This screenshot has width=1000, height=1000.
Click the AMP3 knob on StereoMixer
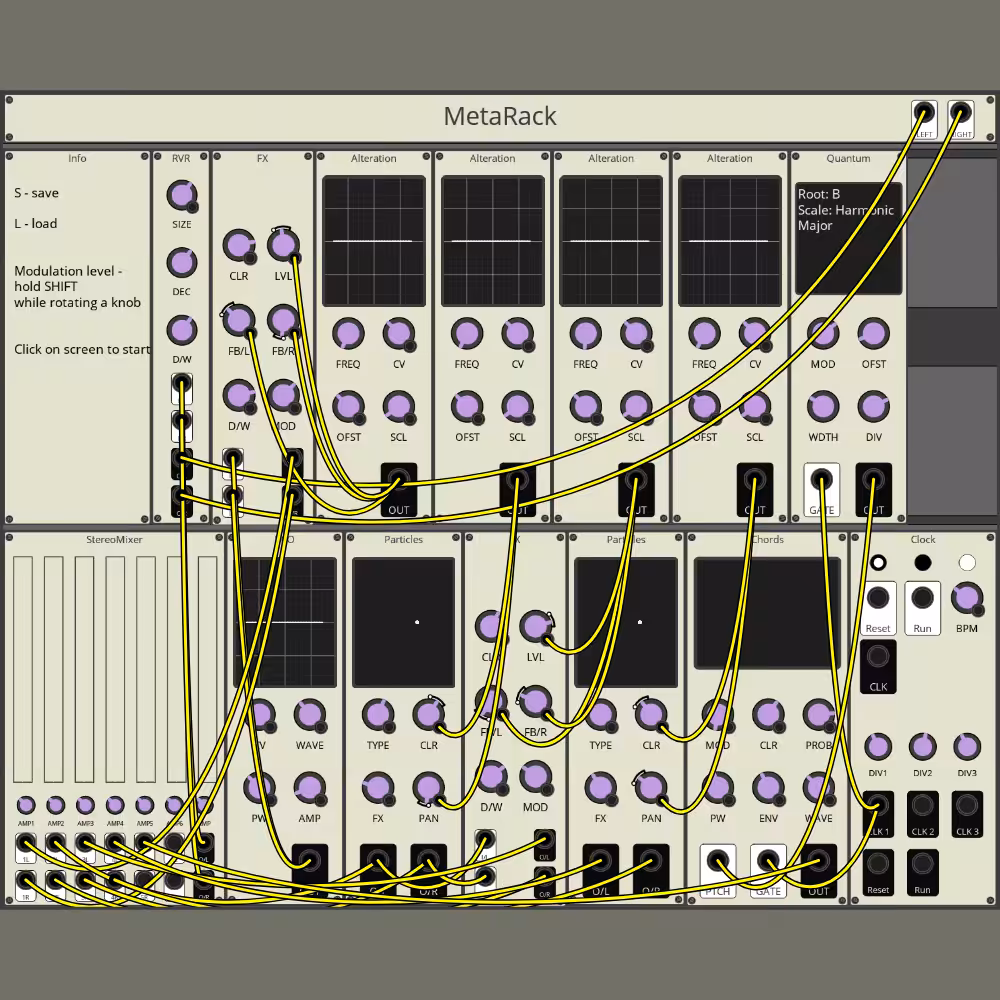pos(85,805)
